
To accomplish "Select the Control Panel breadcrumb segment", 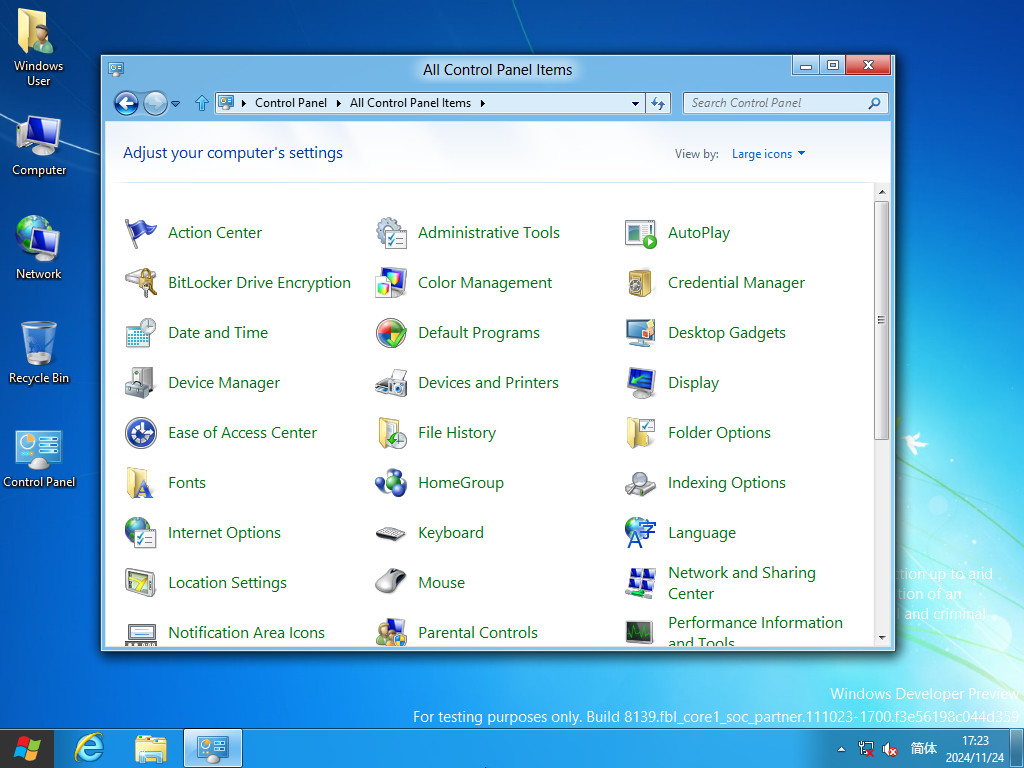I will click(x=291, y=103).
